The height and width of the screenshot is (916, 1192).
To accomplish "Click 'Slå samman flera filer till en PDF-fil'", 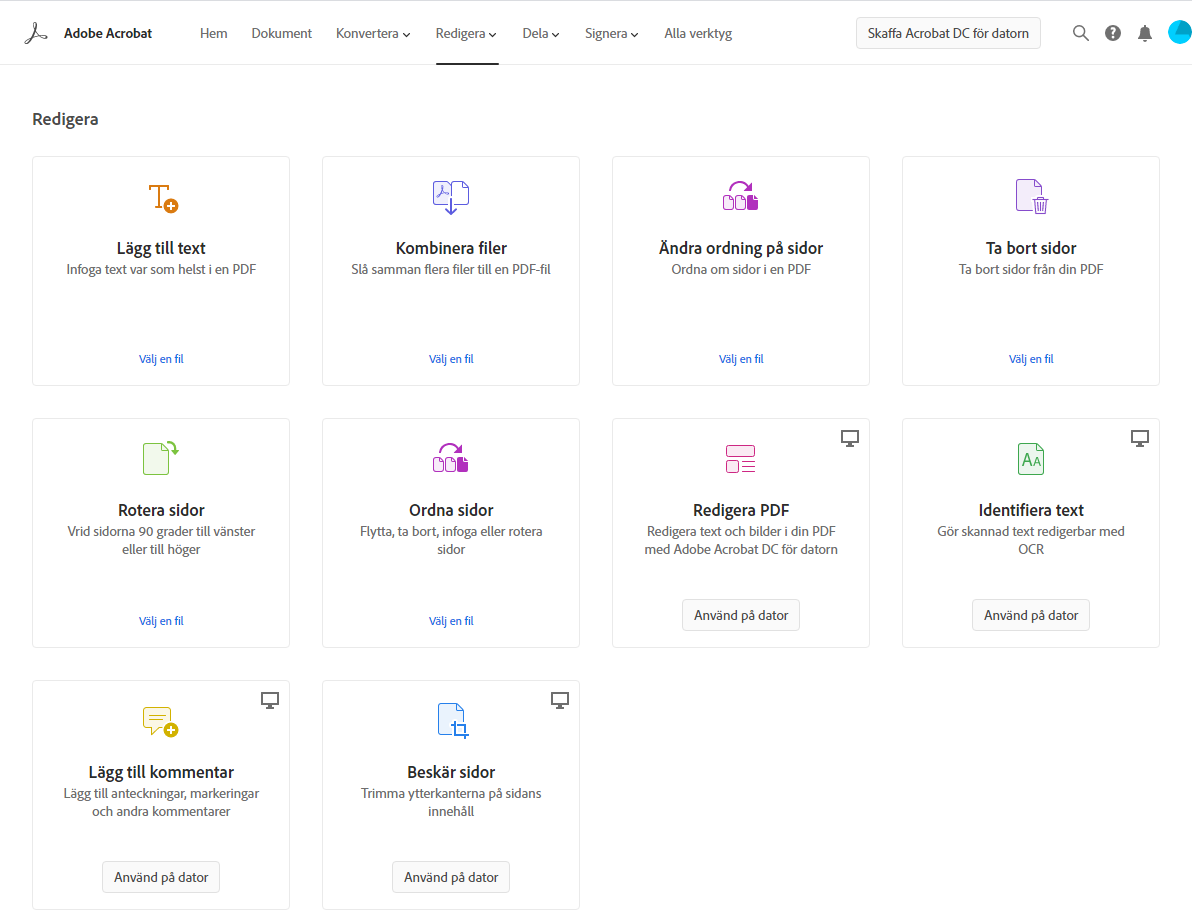I will (451, 270).
